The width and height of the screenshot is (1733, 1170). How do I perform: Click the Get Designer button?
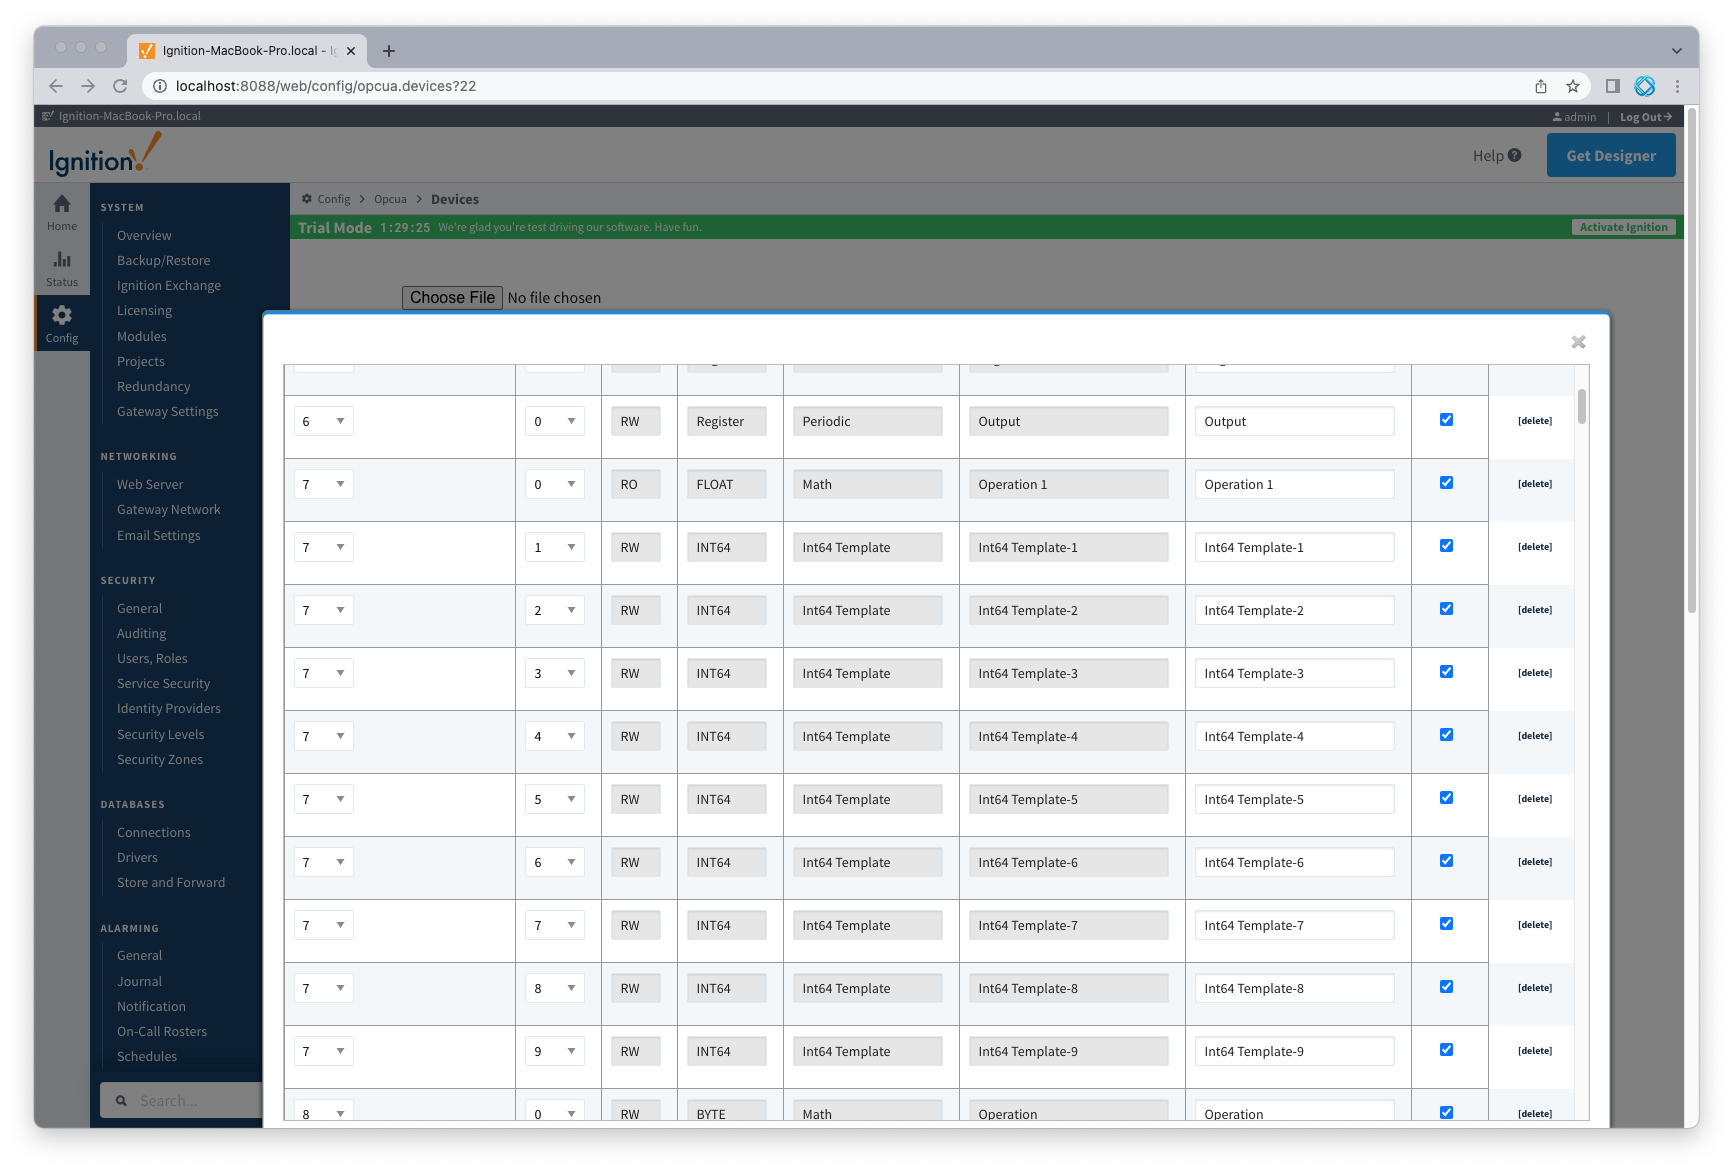(x=1610, y=155)
